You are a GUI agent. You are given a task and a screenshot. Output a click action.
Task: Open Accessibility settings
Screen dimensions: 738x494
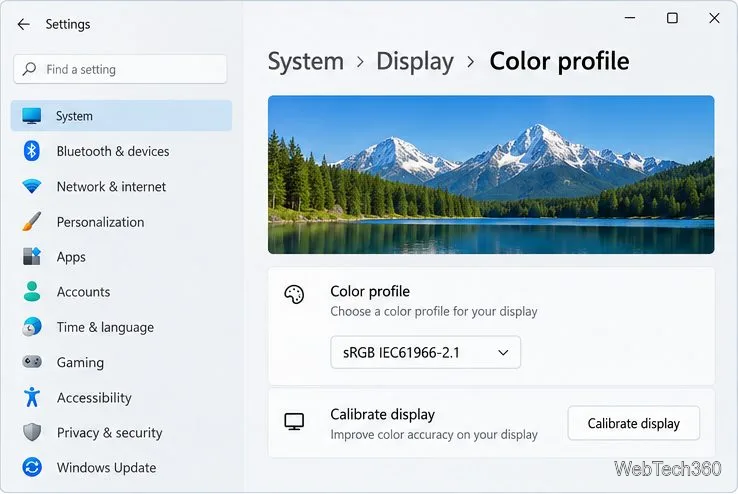pos(121,397)
